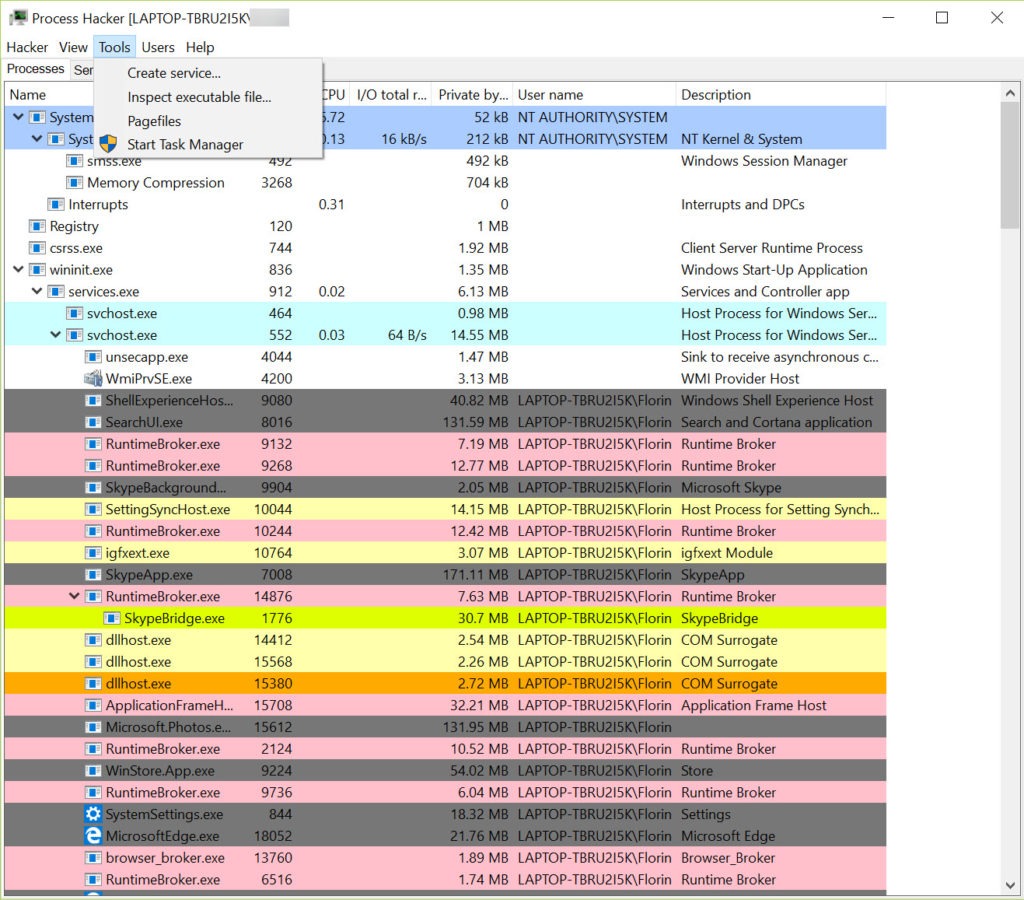This screenshot has width=1024, height=900.
Task: Sort by Private bytes column header
Action: 473,95
